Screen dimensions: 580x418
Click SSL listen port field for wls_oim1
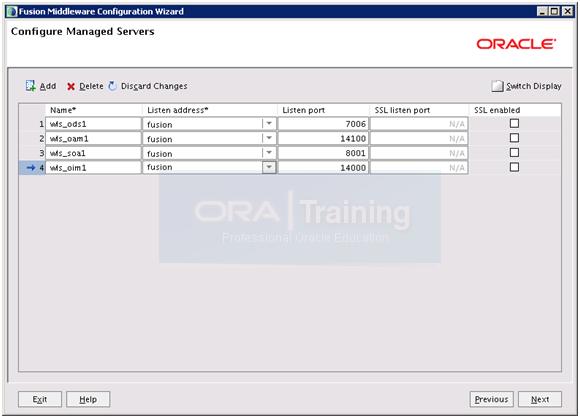pyautogui.click(x=419, y=168)
